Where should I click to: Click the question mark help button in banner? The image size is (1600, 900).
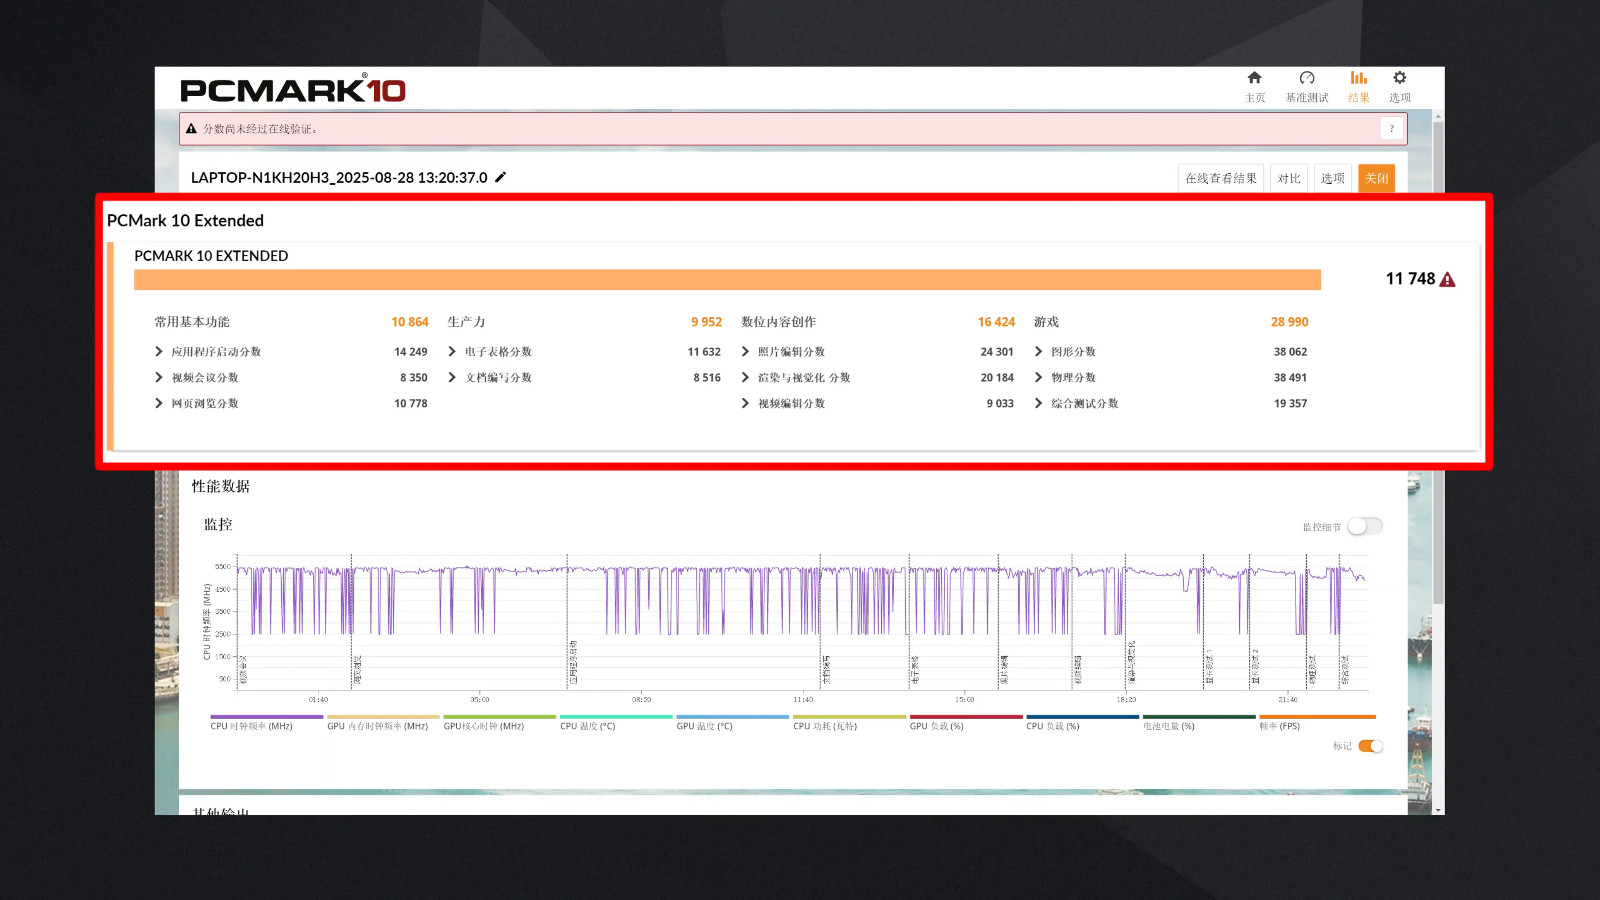(x=1391, y=128)
